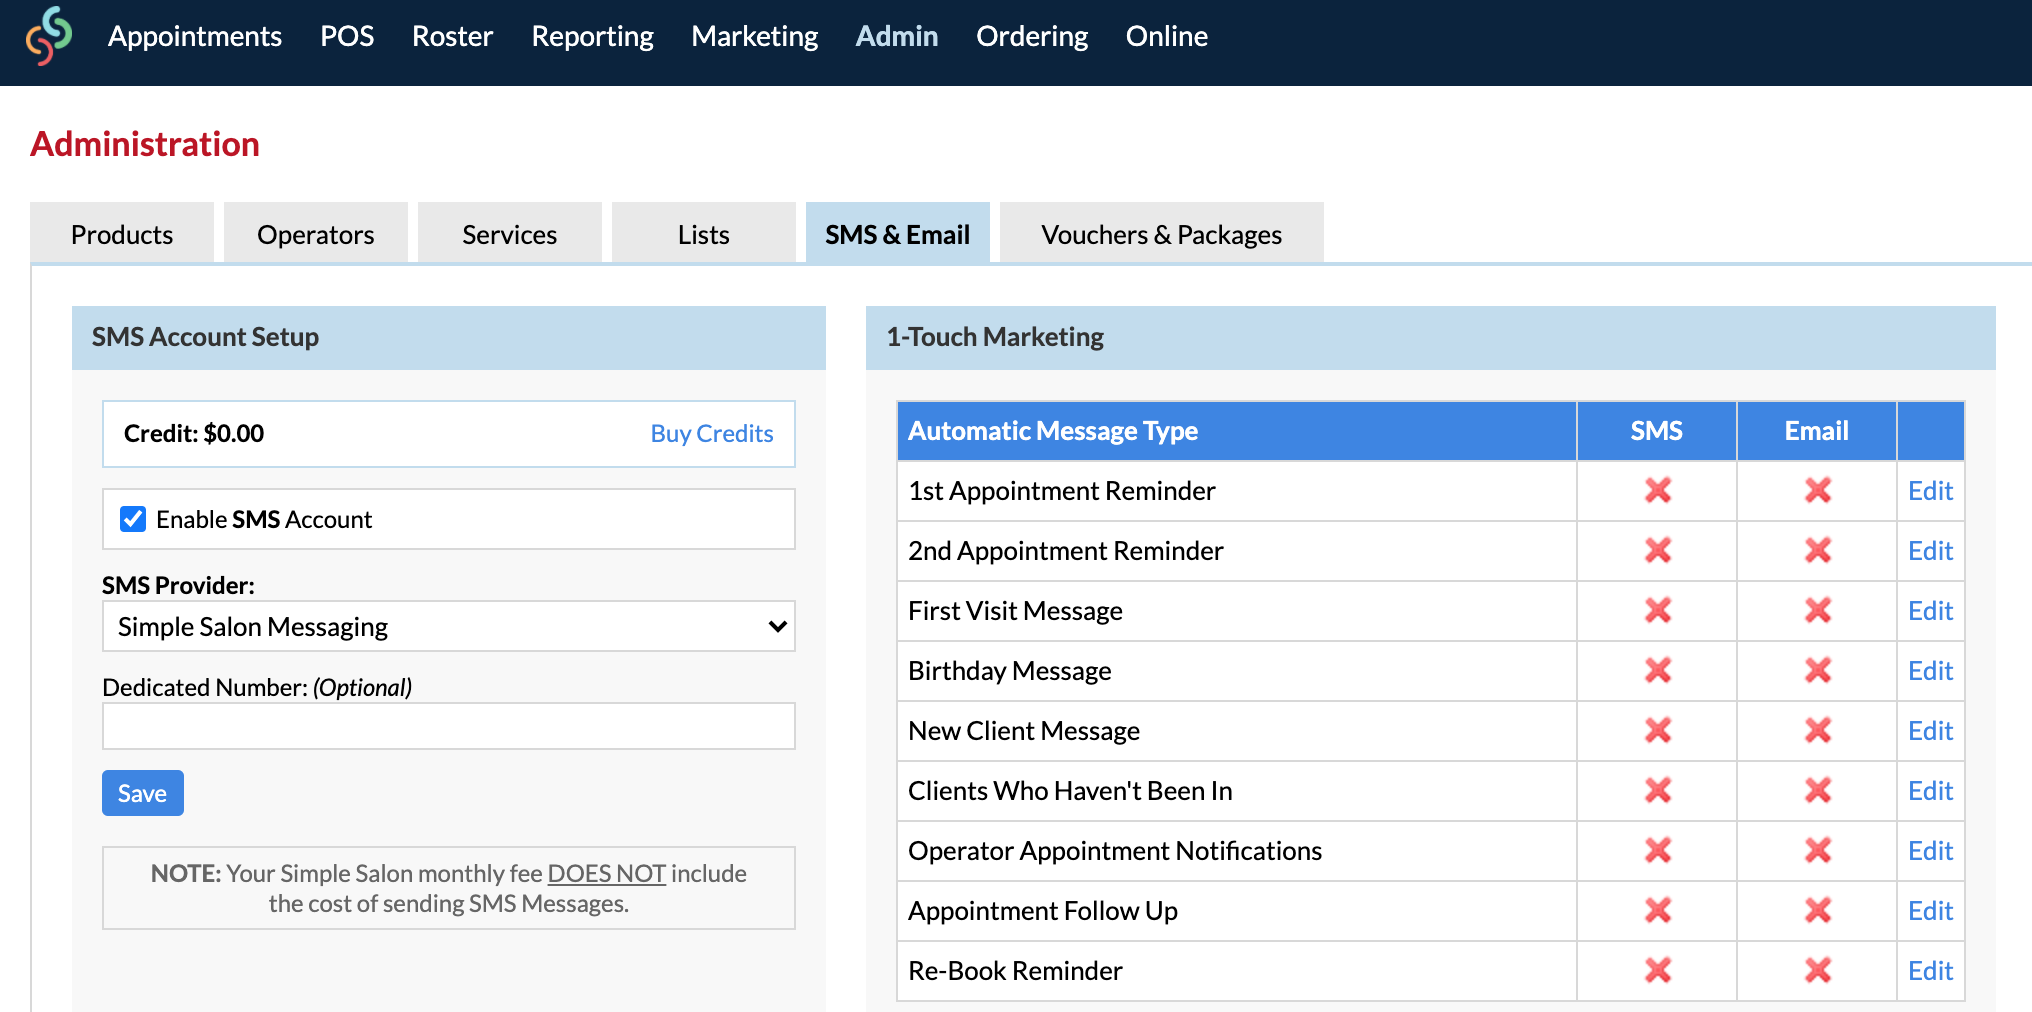Click Email red cross for New Client Message
This screenshot has width=2032, height=1012.
pos(1818,730)
